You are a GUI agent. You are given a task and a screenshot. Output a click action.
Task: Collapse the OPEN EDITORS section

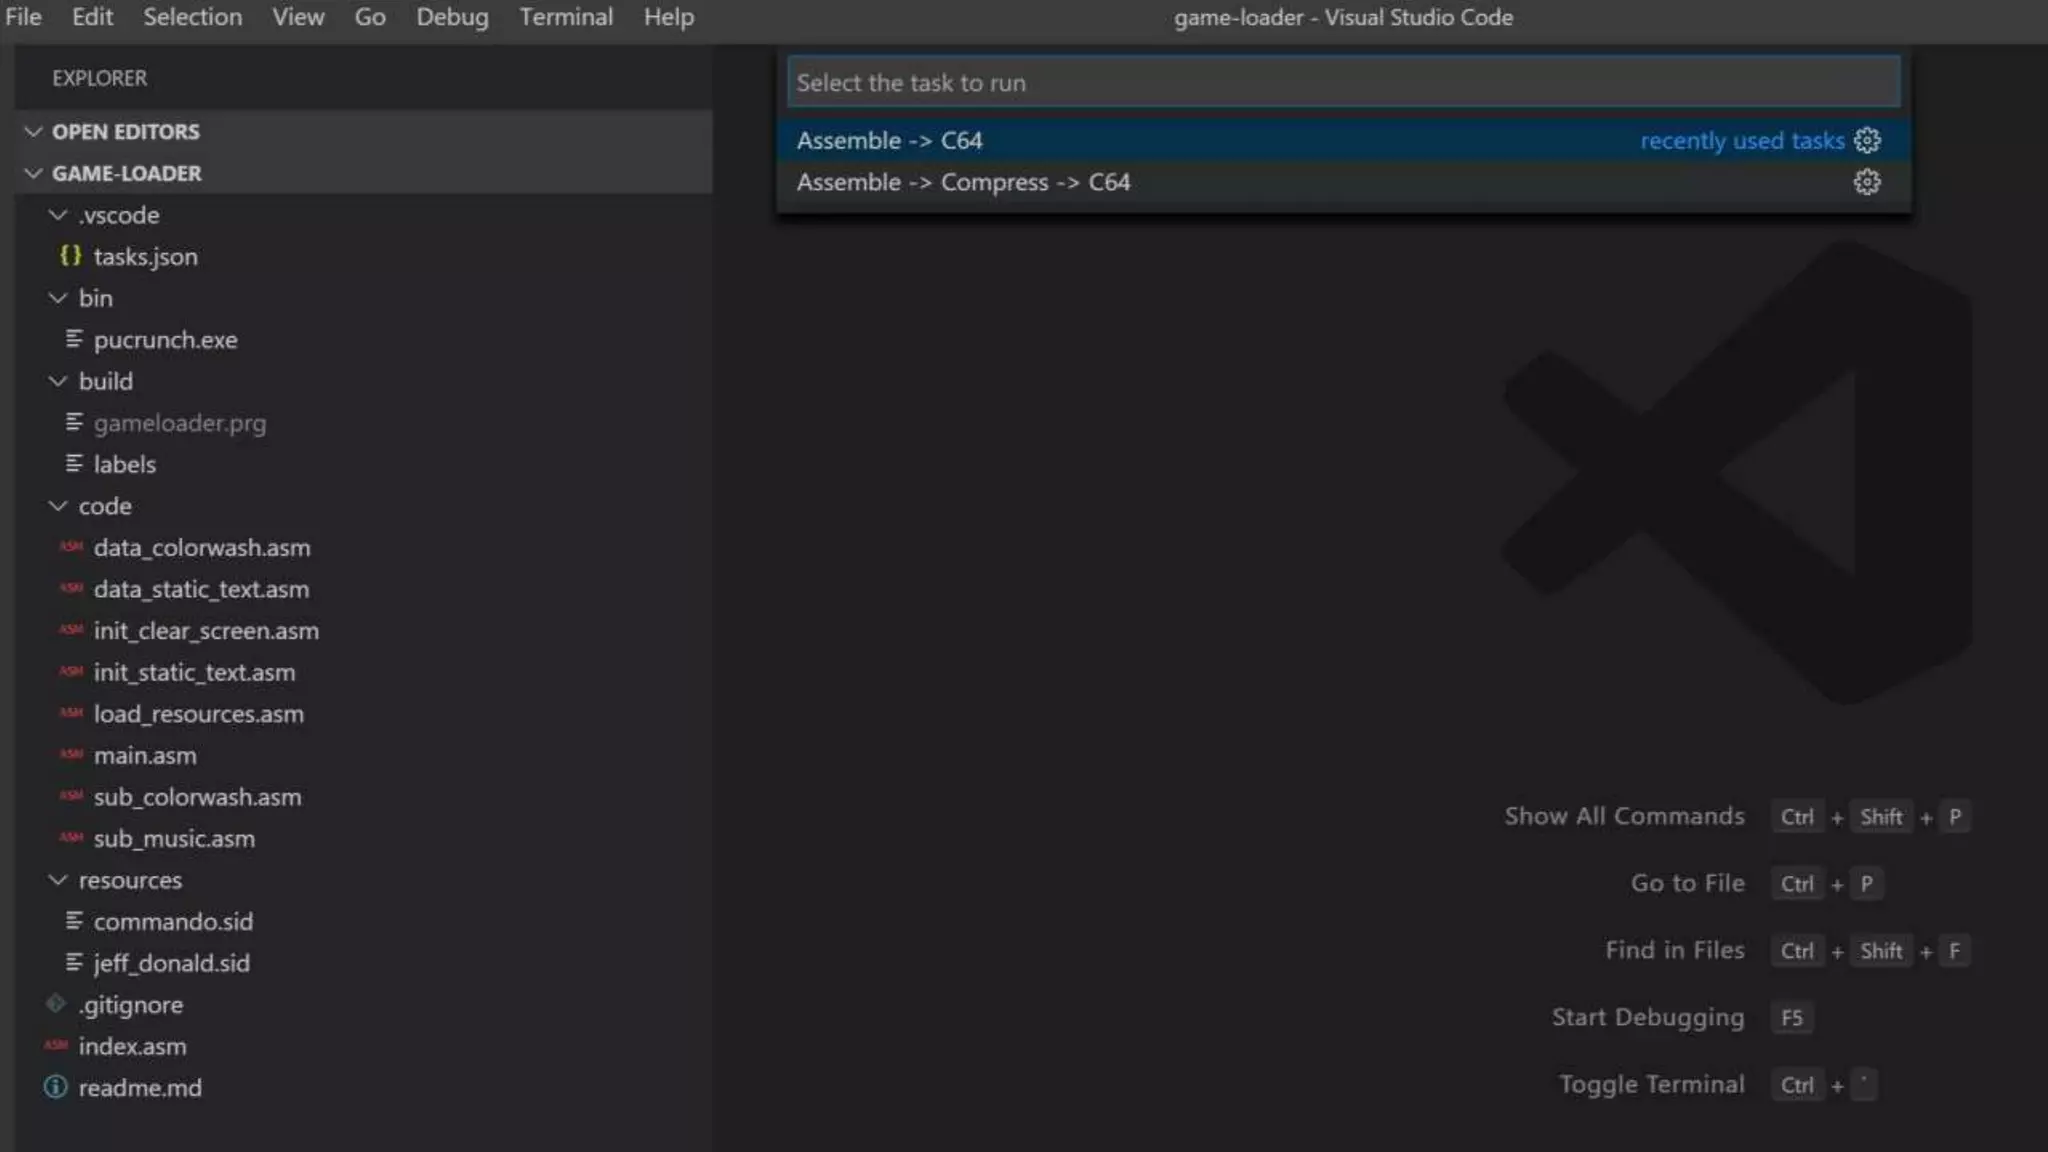click(33, 131)
